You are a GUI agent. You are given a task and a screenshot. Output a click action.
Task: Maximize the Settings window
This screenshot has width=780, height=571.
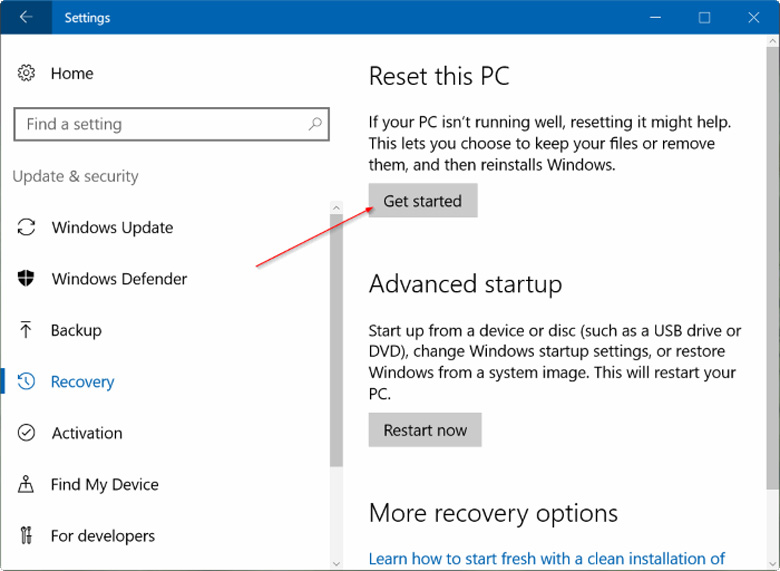(x=704, y=17)
